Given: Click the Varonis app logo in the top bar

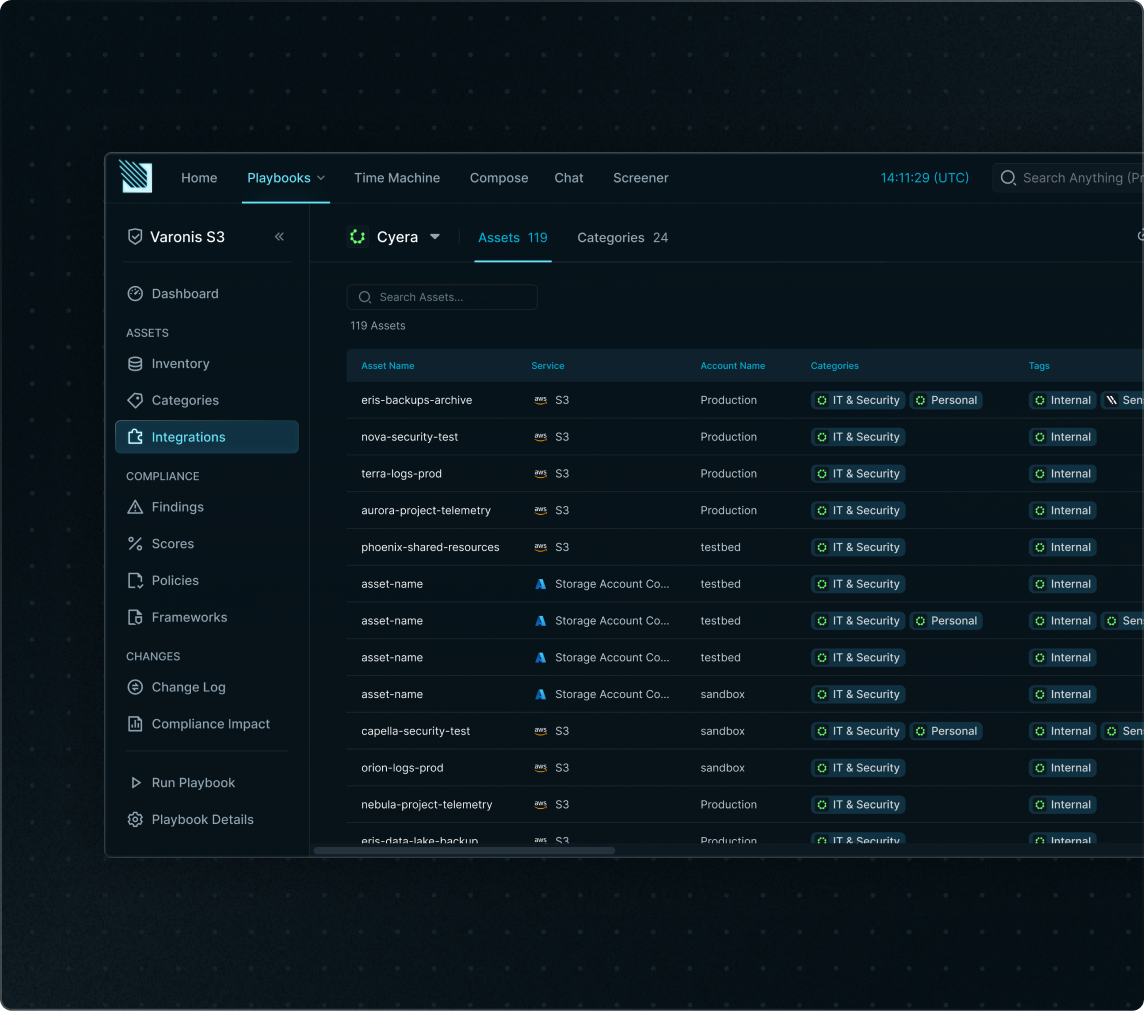Looking at the screenshot, I should point(136,177).
